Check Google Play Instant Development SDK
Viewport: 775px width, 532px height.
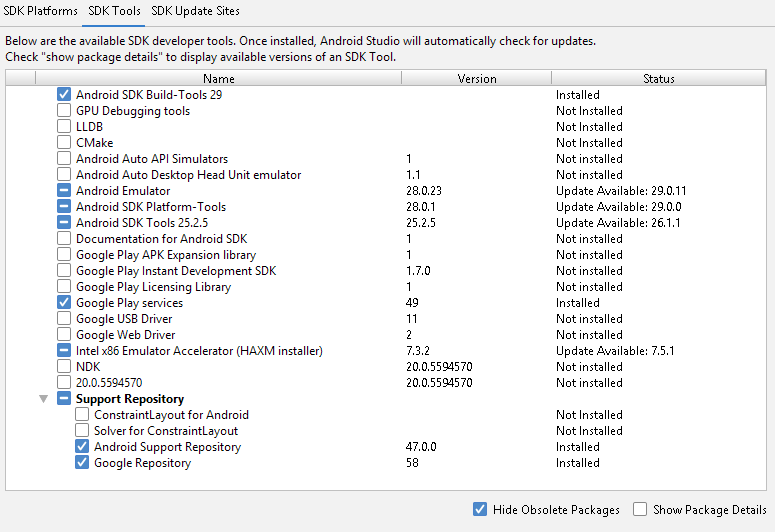pos(64,270)
